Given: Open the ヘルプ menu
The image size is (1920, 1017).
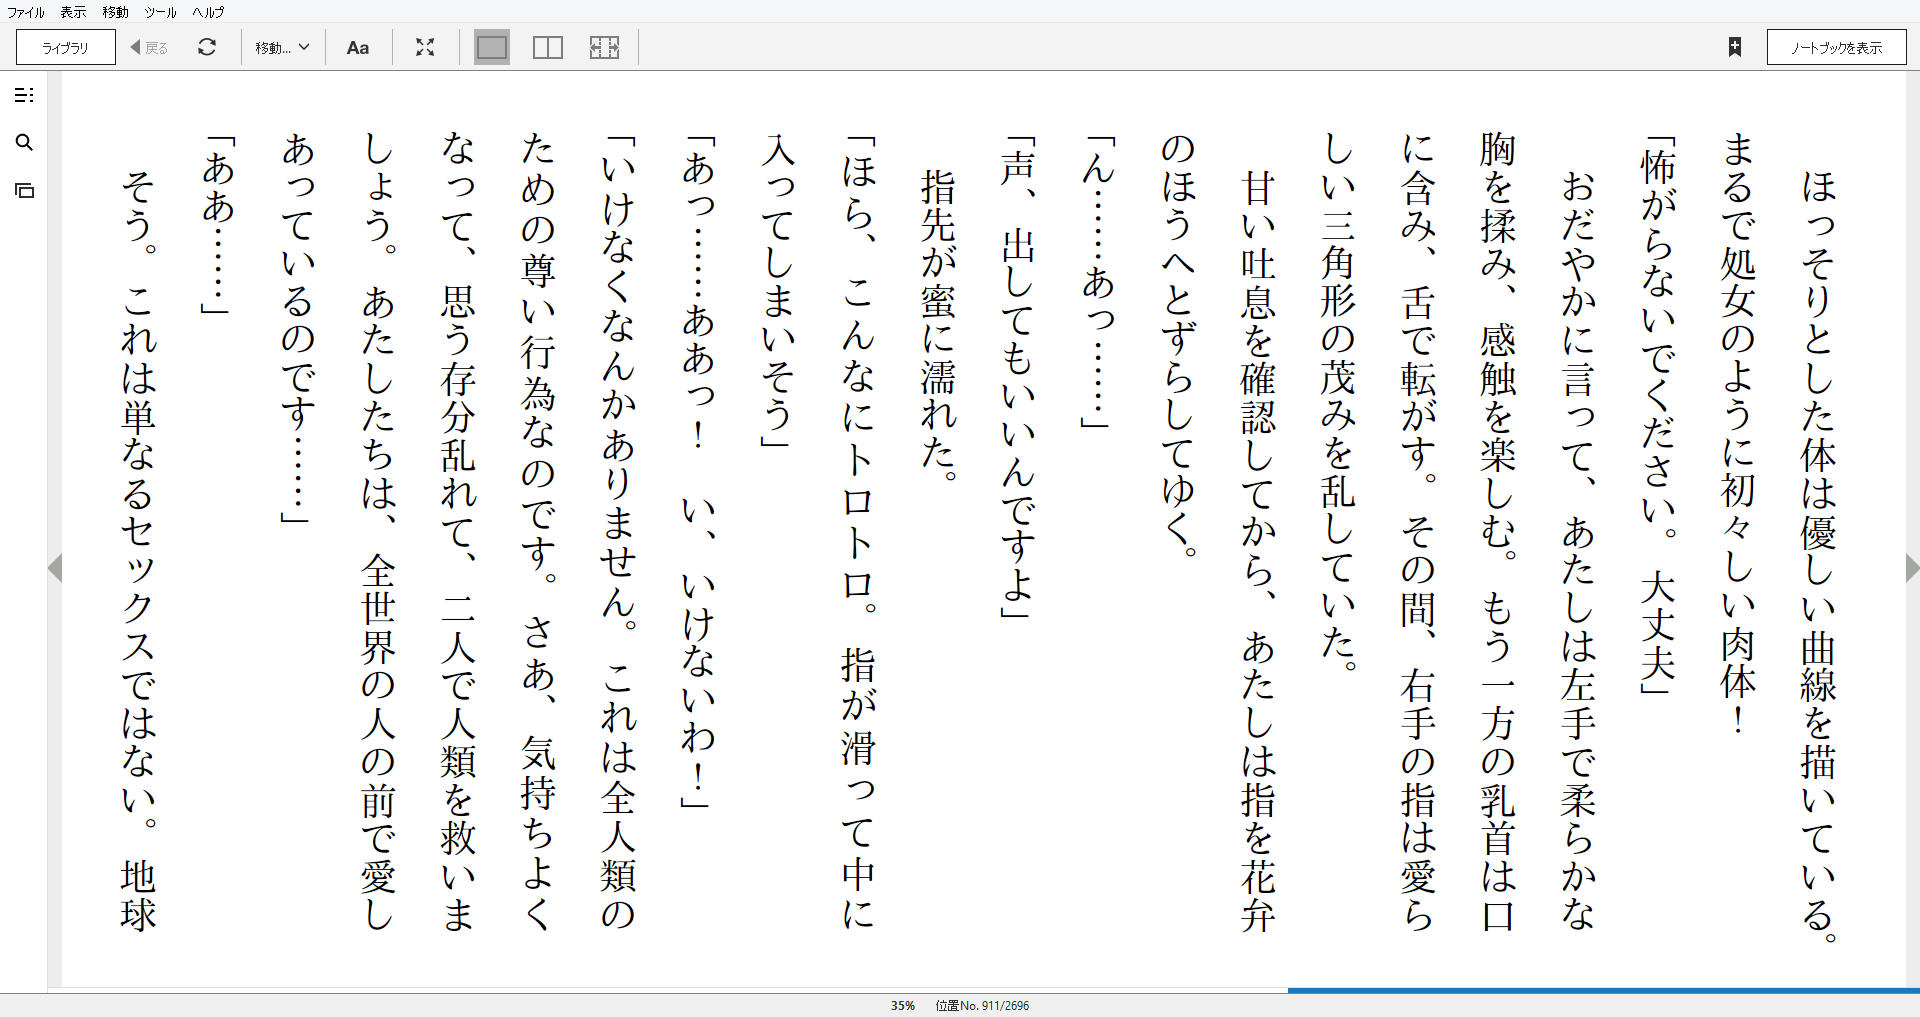Looking at the screenshot, I should (208, 12).
